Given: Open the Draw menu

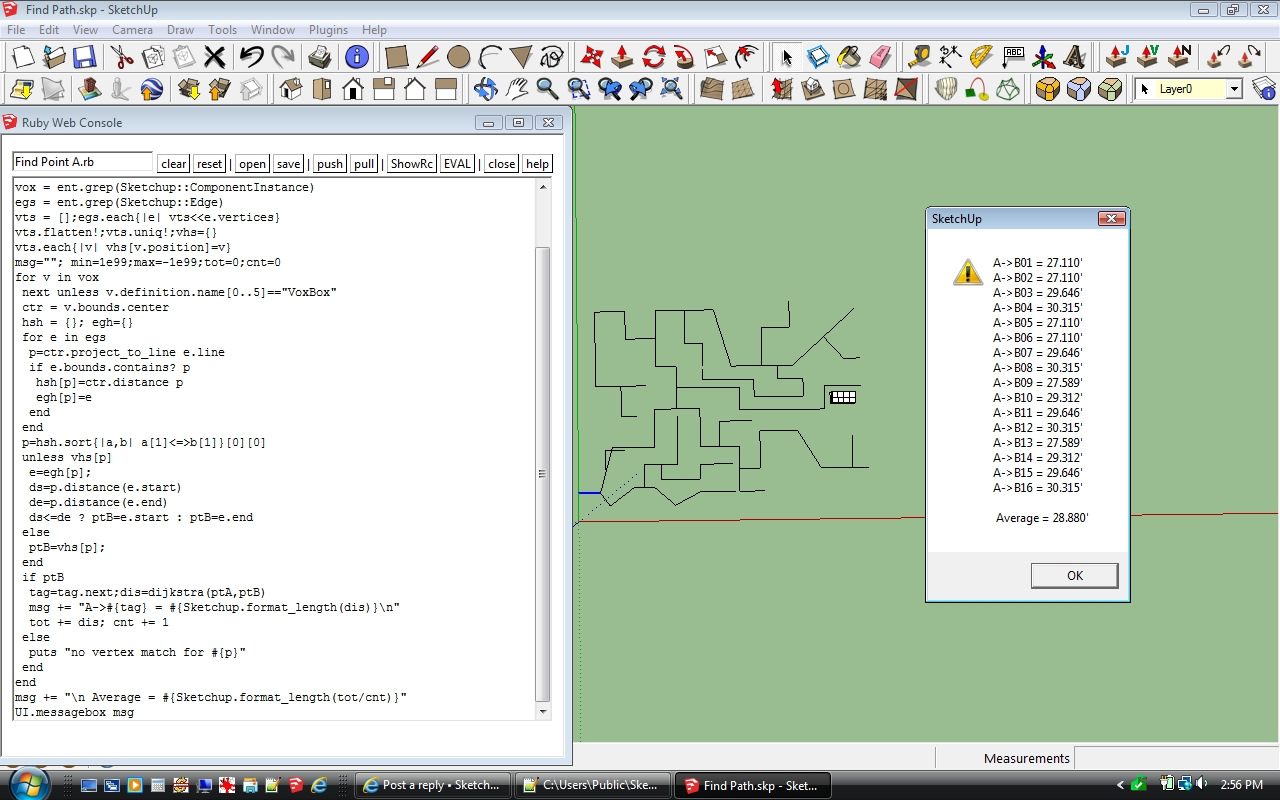Looking at the screenshot, I should pyautogui.click(x=180, y=30).
